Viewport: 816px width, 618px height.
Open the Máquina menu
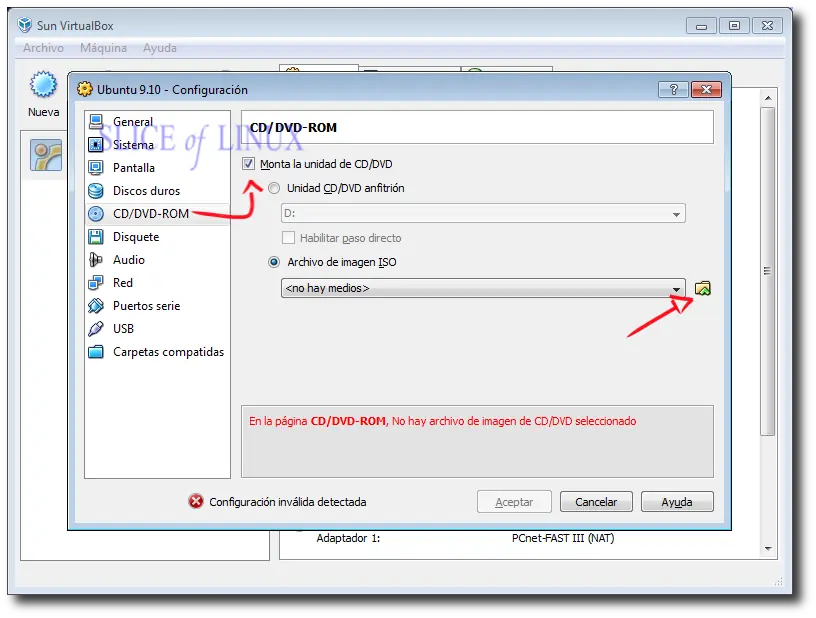click(x=104, y=48)
